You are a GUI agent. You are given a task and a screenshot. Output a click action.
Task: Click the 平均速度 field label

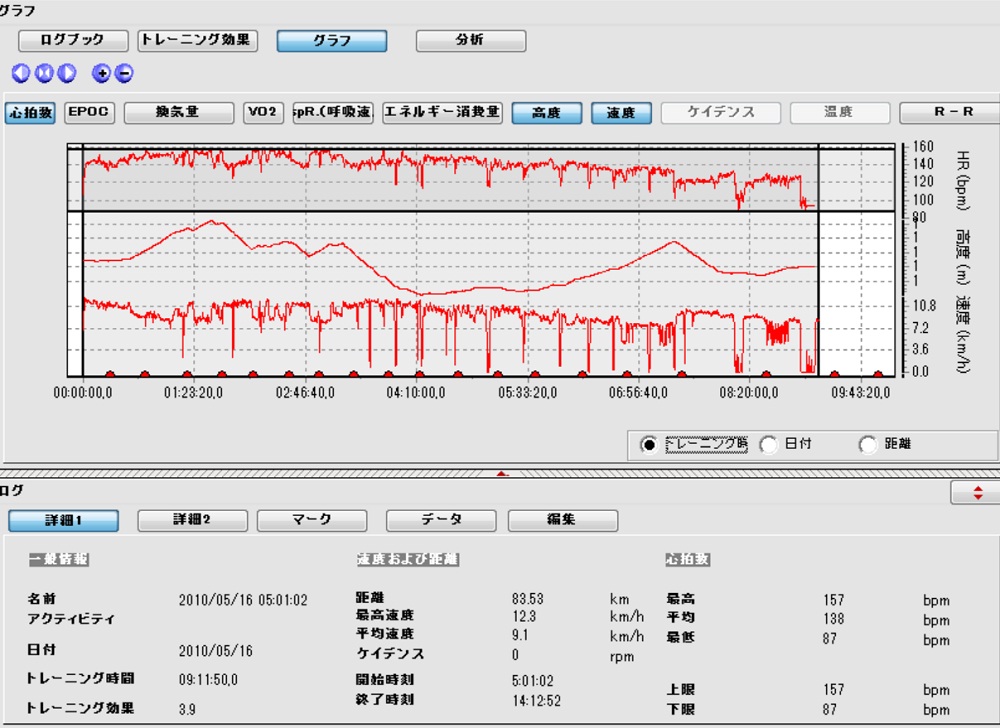coord(385,634)
